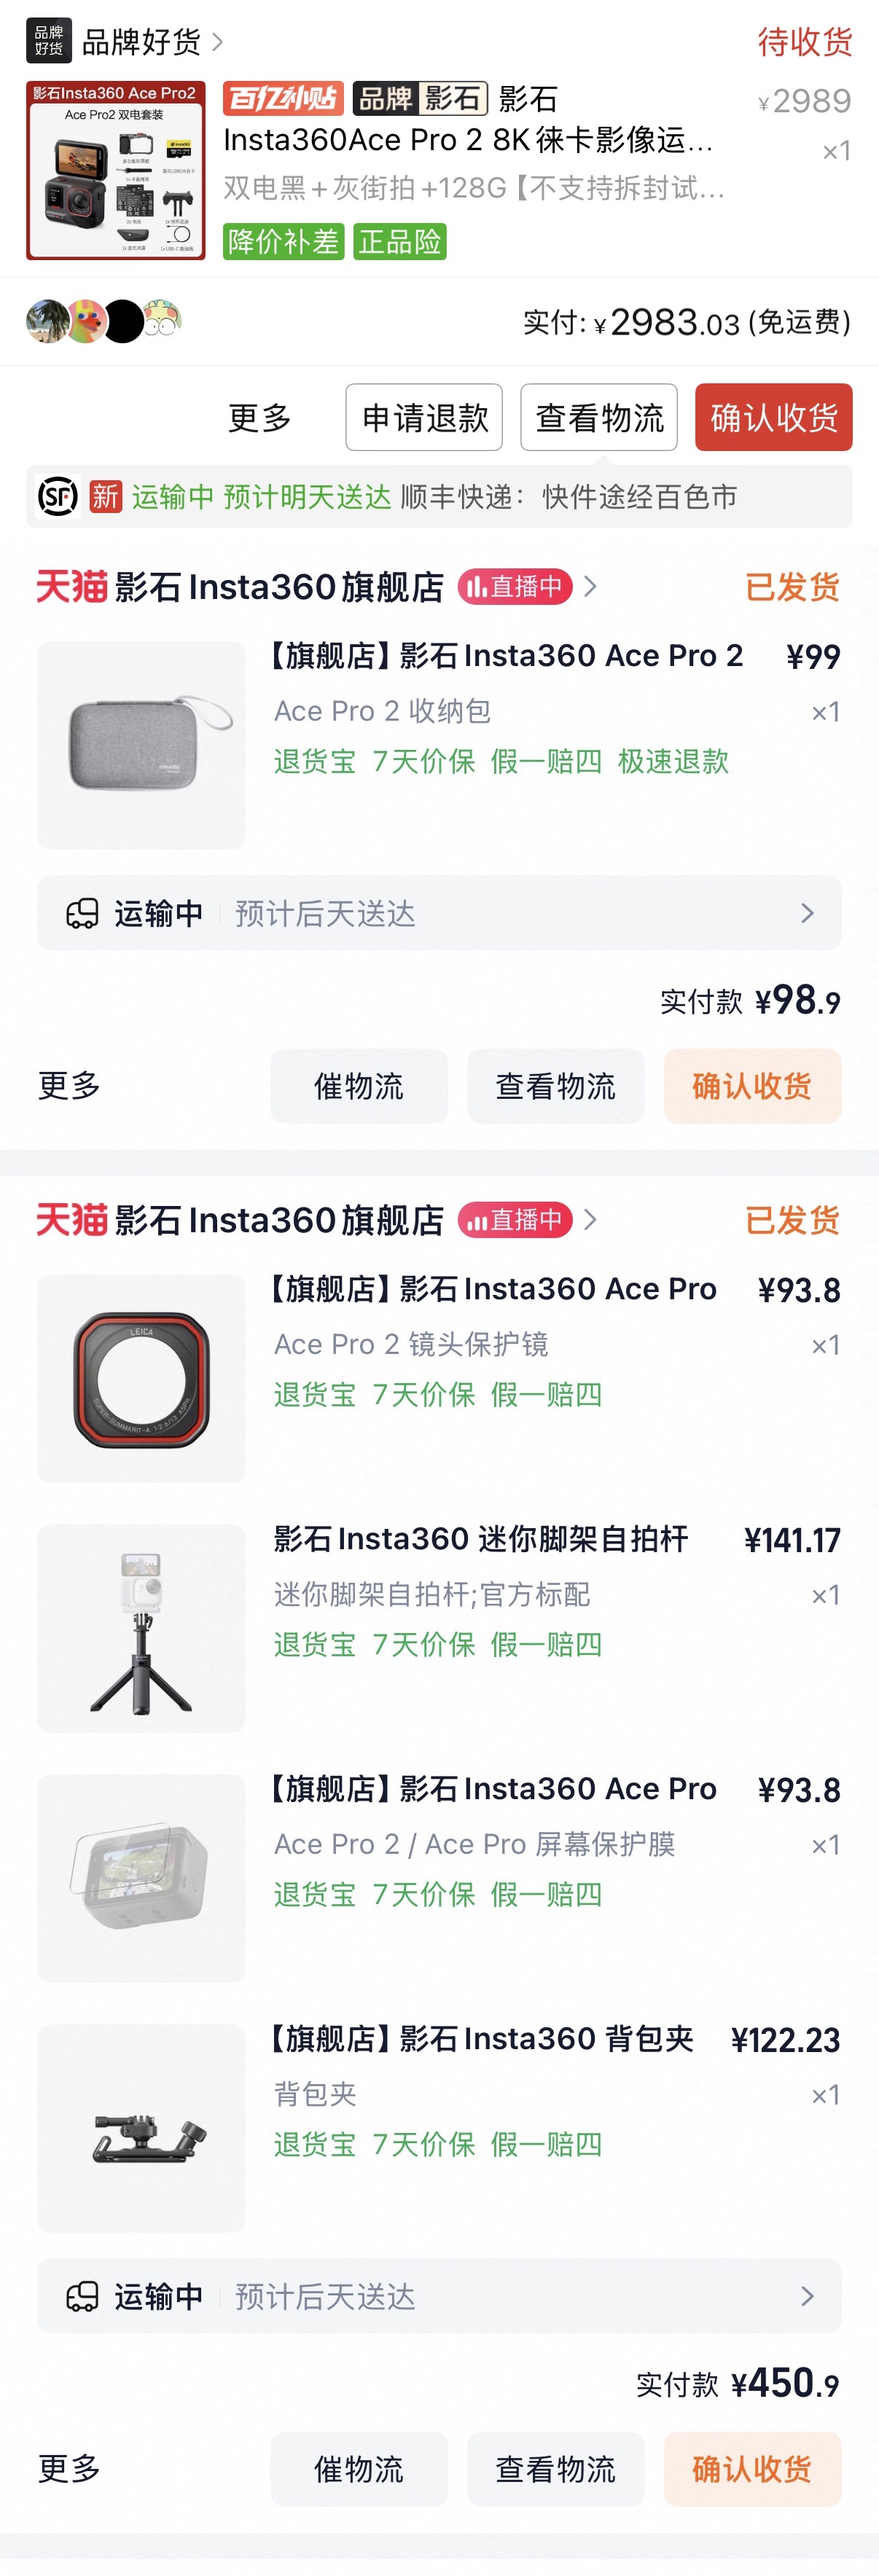Open 更多 options for Insta360 camera order
879x2576 pixels.
point(260,417)
